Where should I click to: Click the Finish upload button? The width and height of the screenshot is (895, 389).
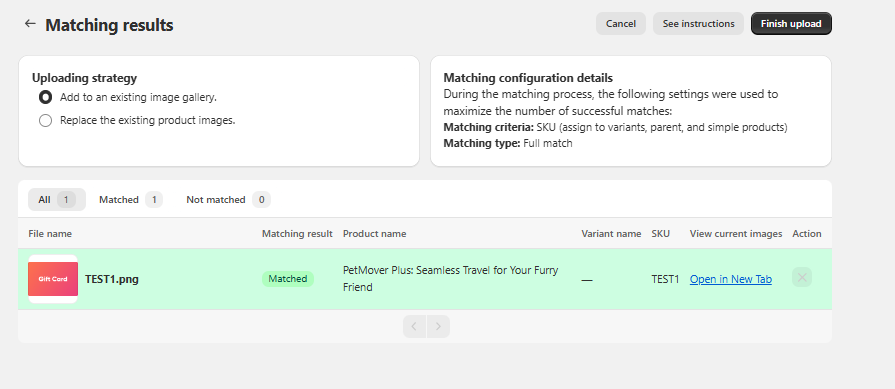click(791, 23)
